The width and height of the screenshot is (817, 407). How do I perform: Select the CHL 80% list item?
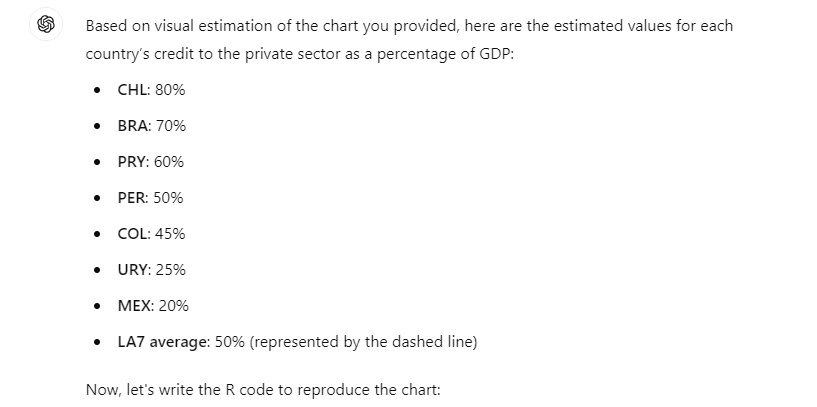pyautogui.click(x=152, y=90)
